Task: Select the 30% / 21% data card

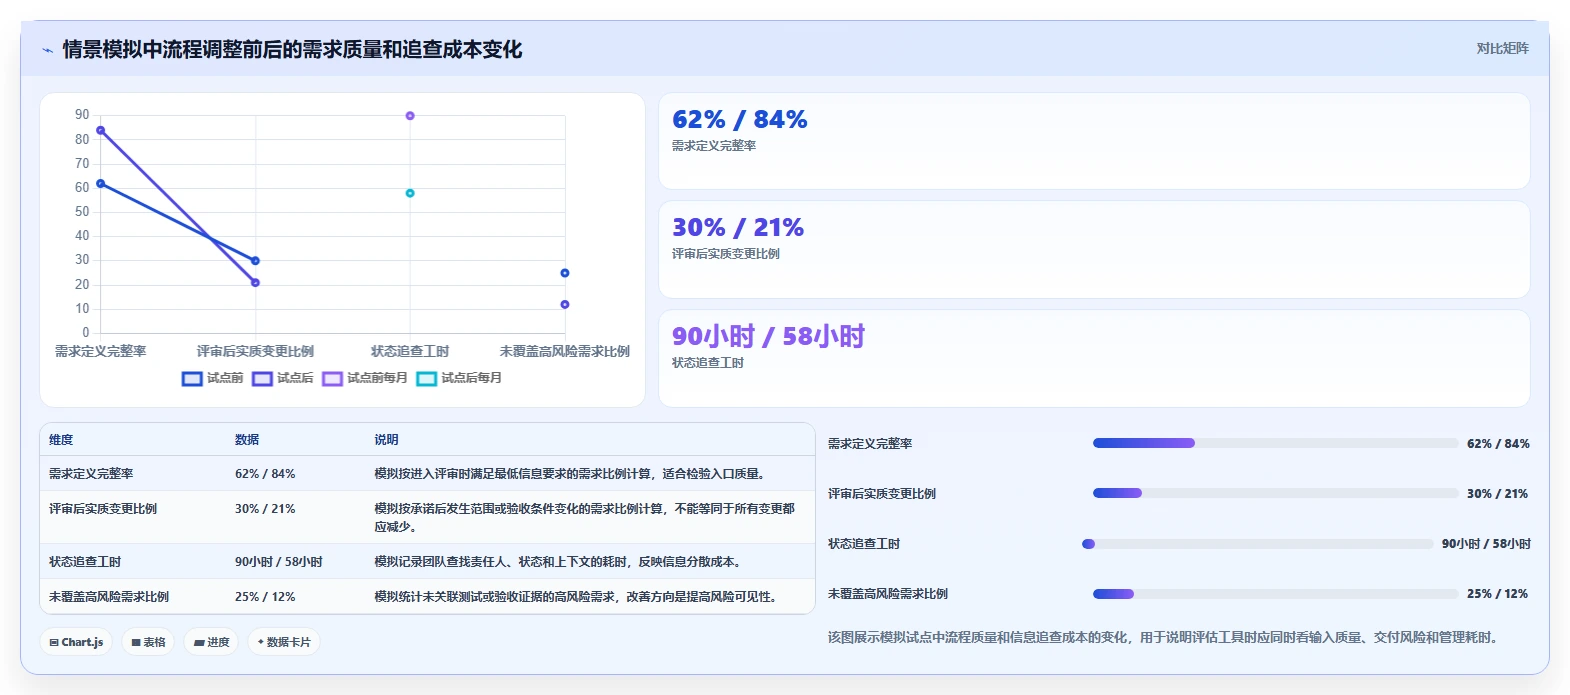Action: pyautogui.click(x=1094, y=250)
